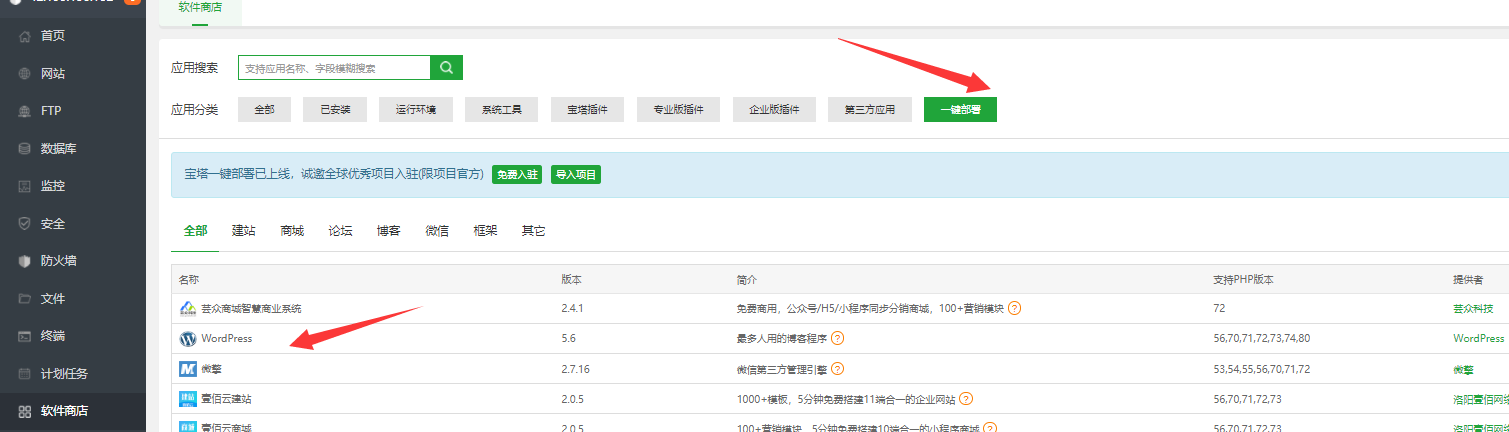The height and width of the screenshot is (432, 1509).
Task: Click the green 一键部署 button
Action: 960,110
